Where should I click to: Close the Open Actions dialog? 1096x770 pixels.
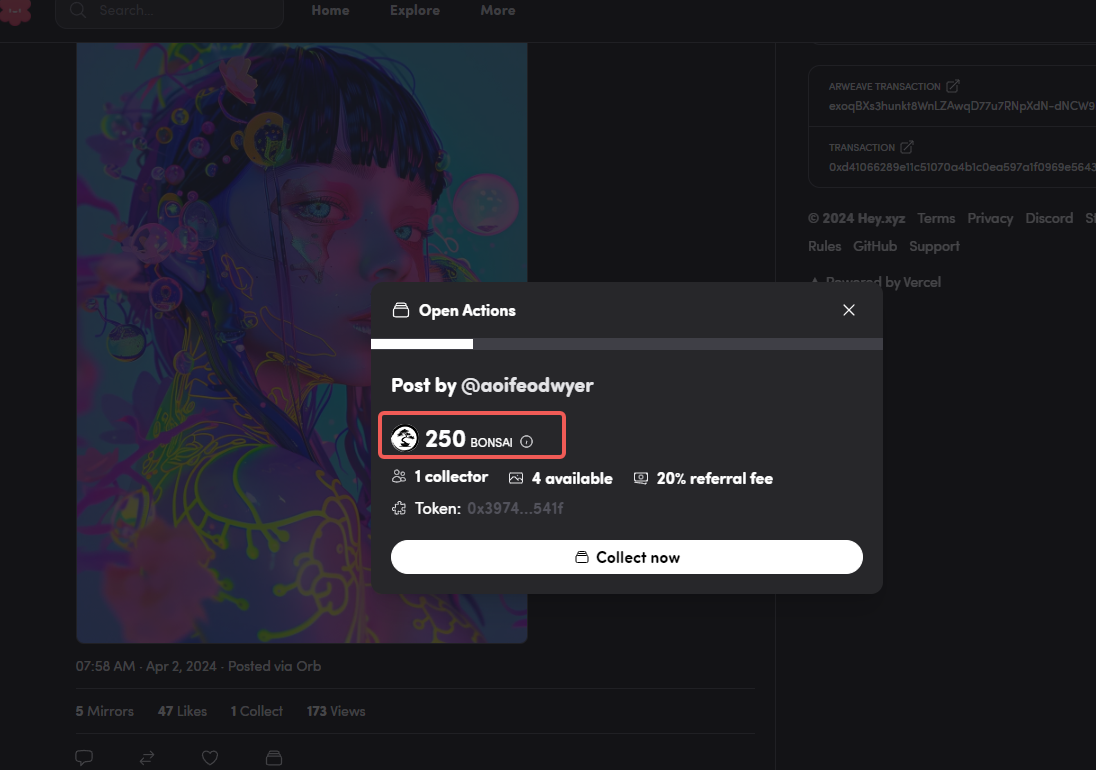pos(849,310)
